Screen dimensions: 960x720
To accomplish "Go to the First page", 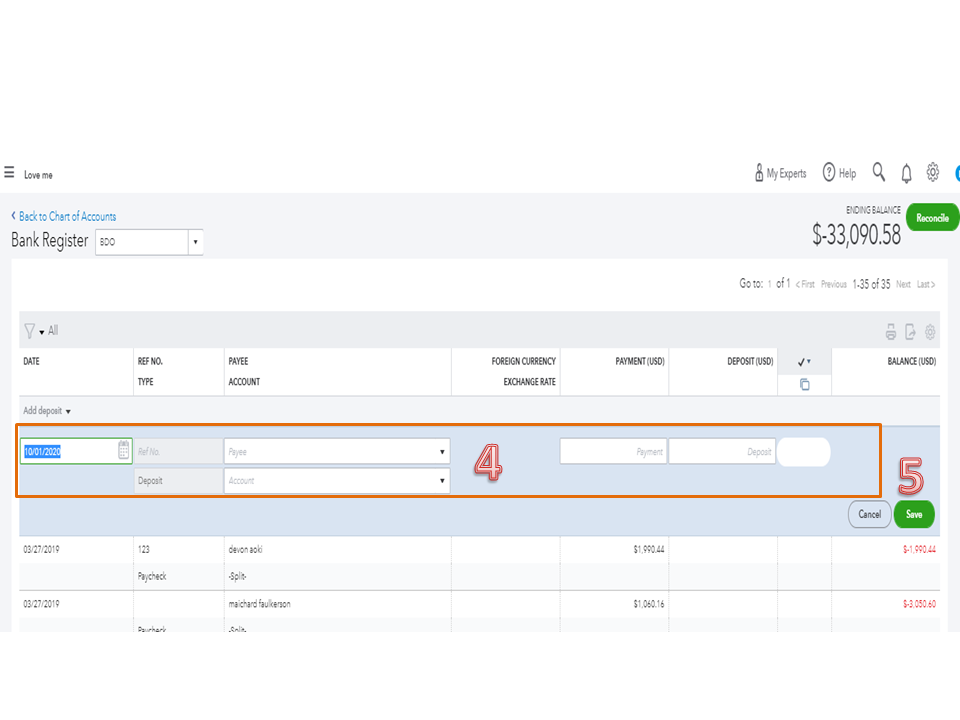I will tap(805, 284).
